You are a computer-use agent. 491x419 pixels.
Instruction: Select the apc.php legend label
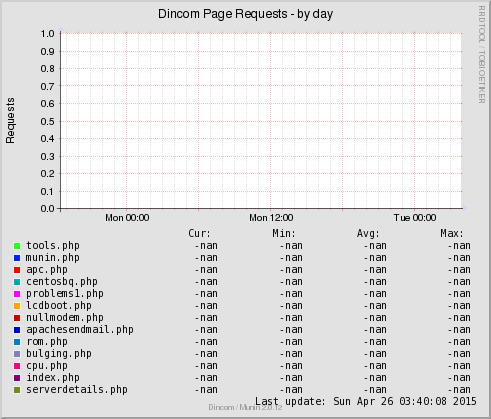point(47,270)
